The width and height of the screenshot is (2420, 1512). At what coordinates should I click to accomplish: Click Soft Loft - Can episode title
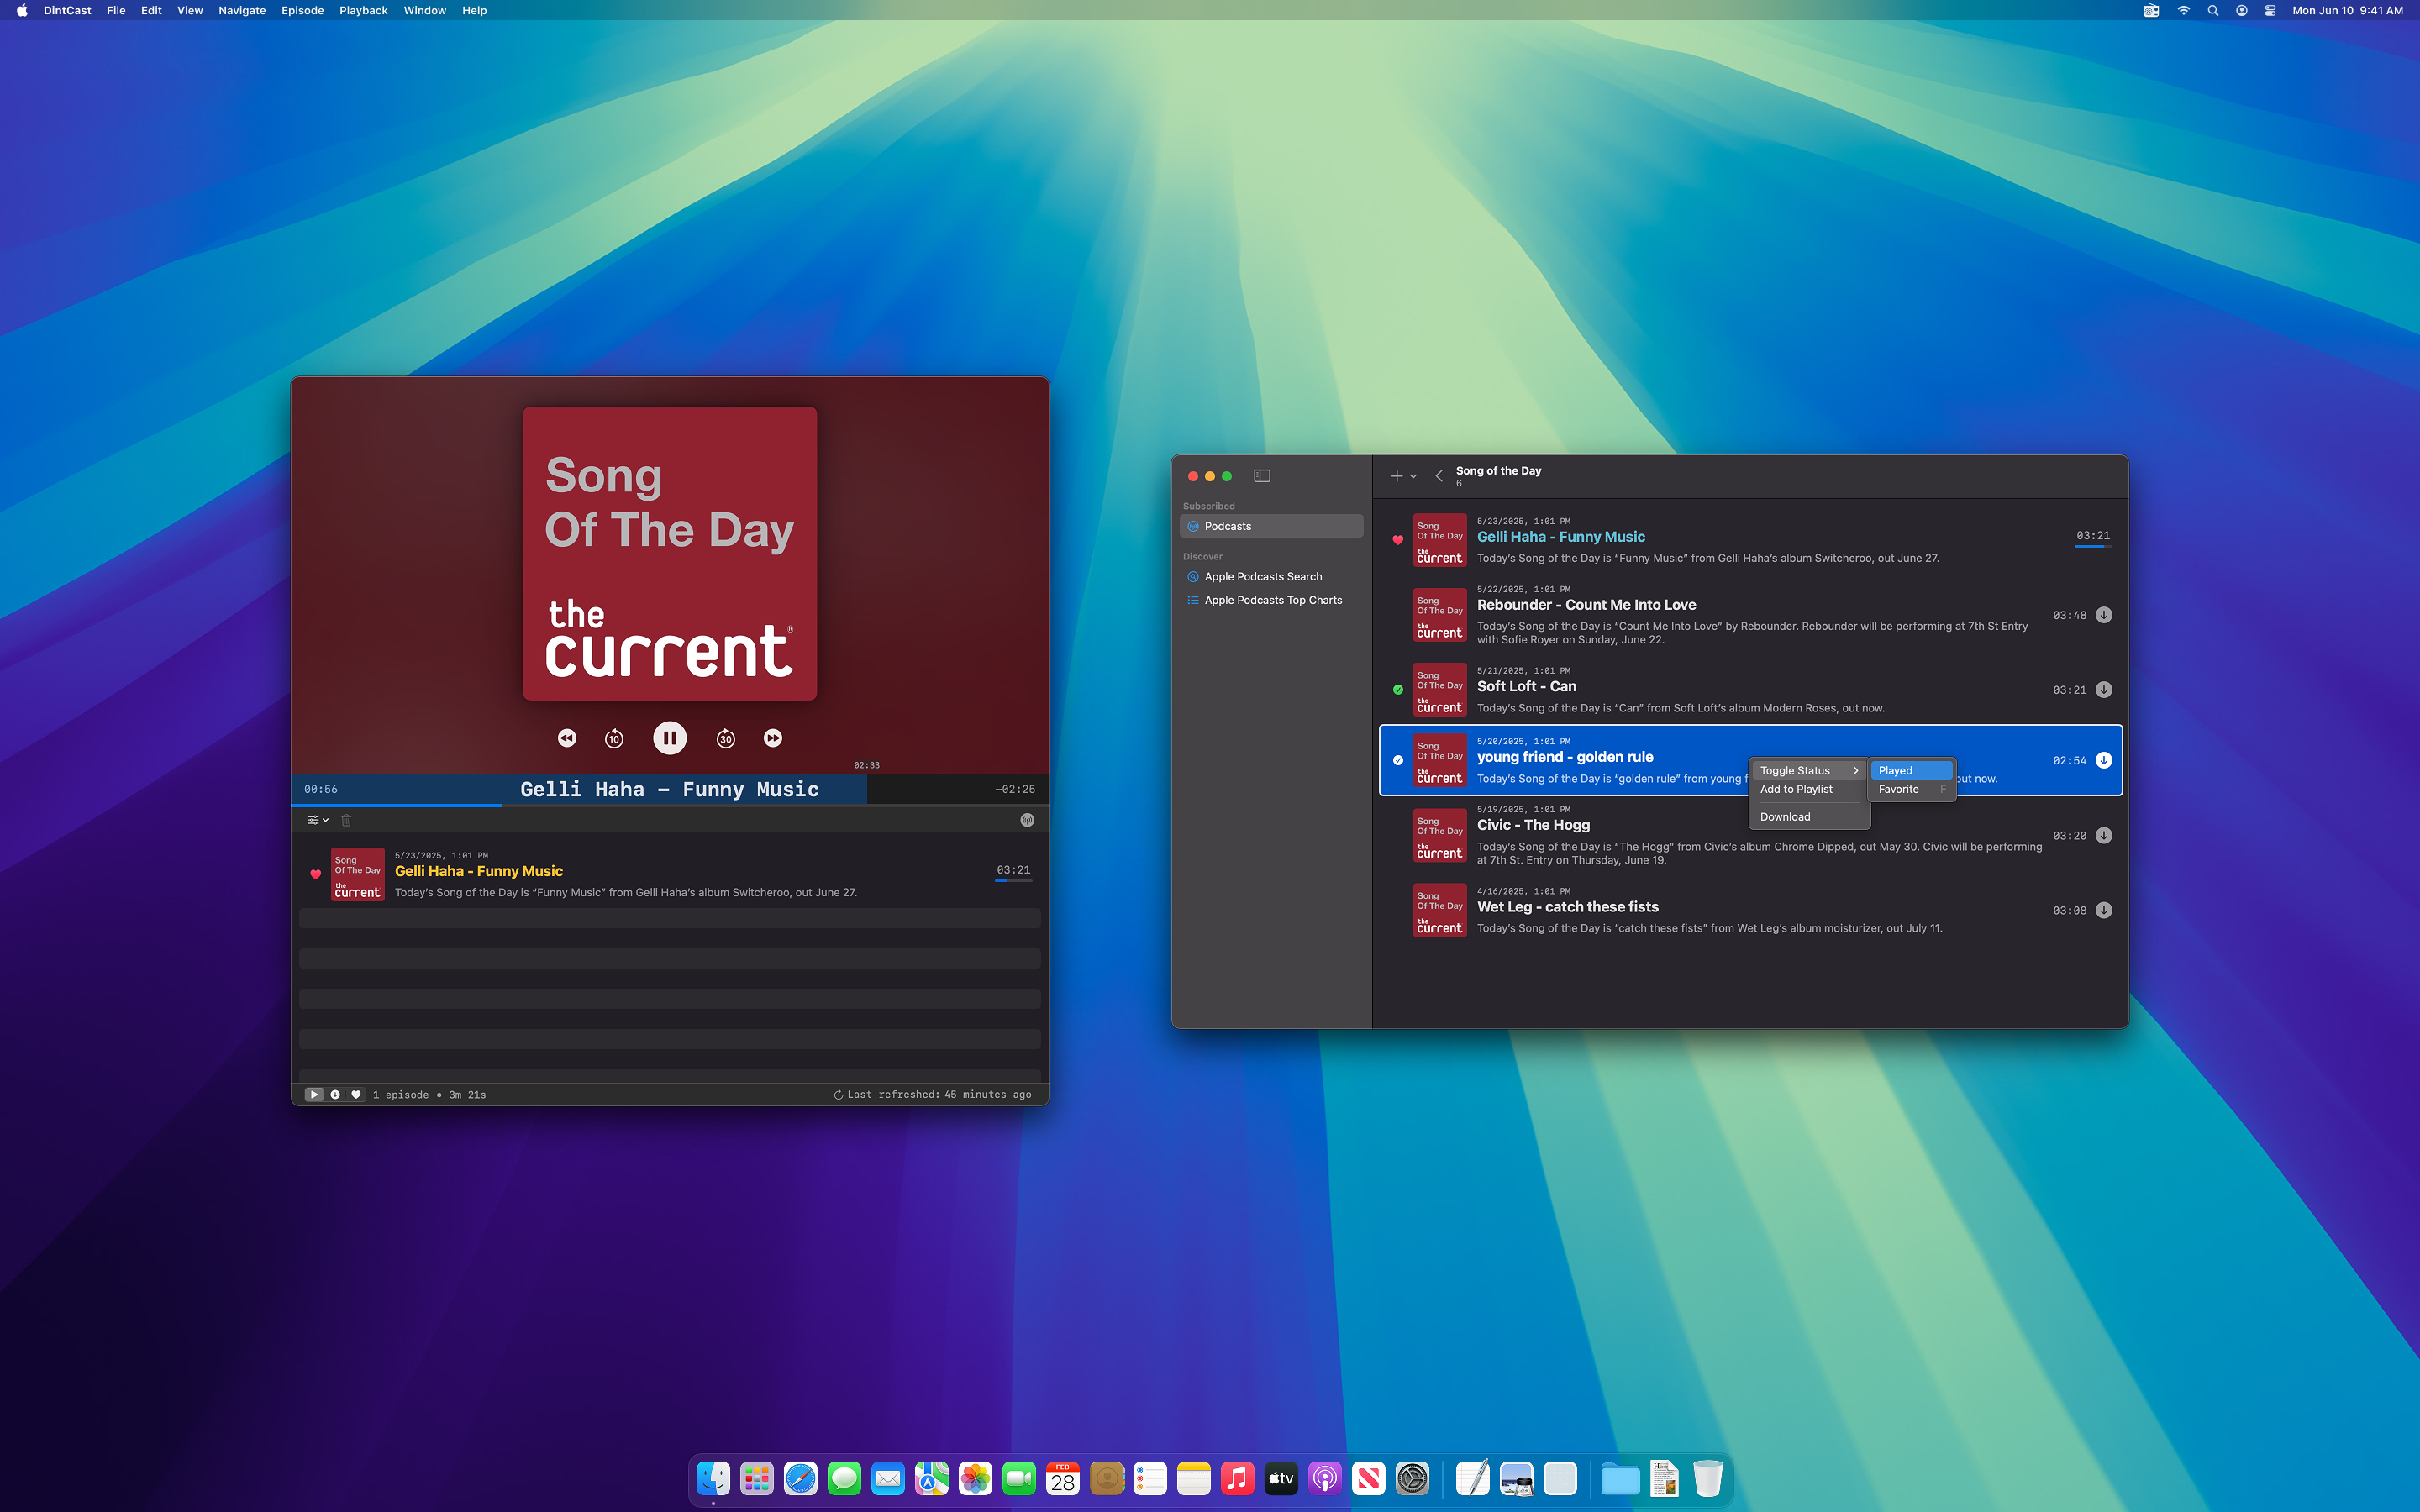(x=1526, y=686)
